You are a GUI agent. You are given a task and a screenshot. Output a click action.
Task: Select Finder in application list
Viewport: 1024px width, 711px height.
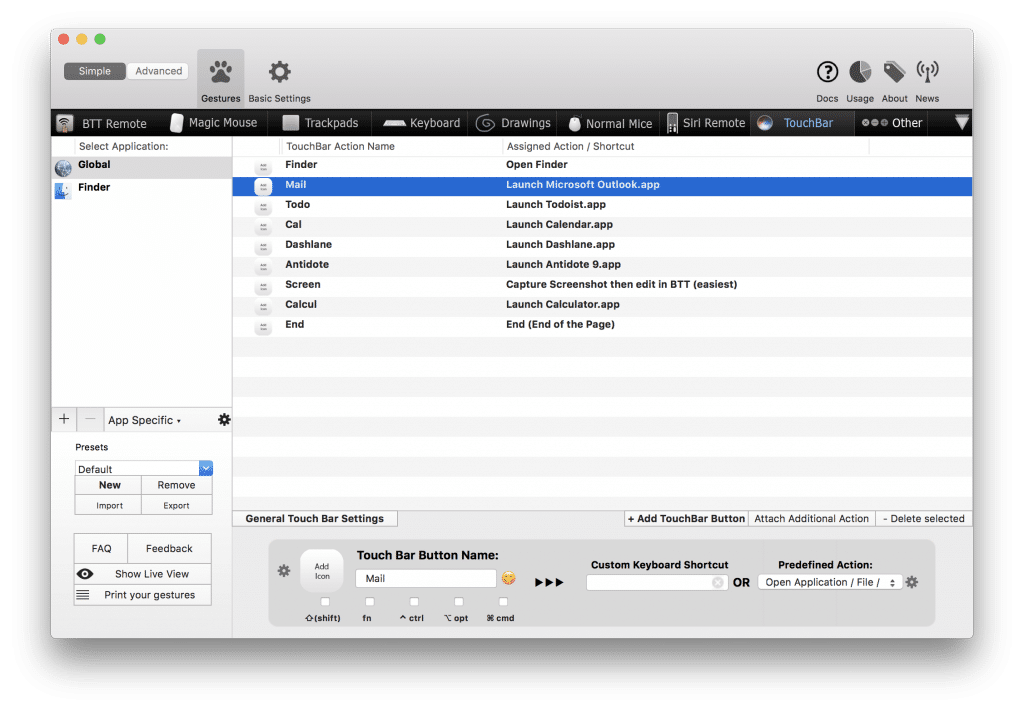[x=142, y=189]
